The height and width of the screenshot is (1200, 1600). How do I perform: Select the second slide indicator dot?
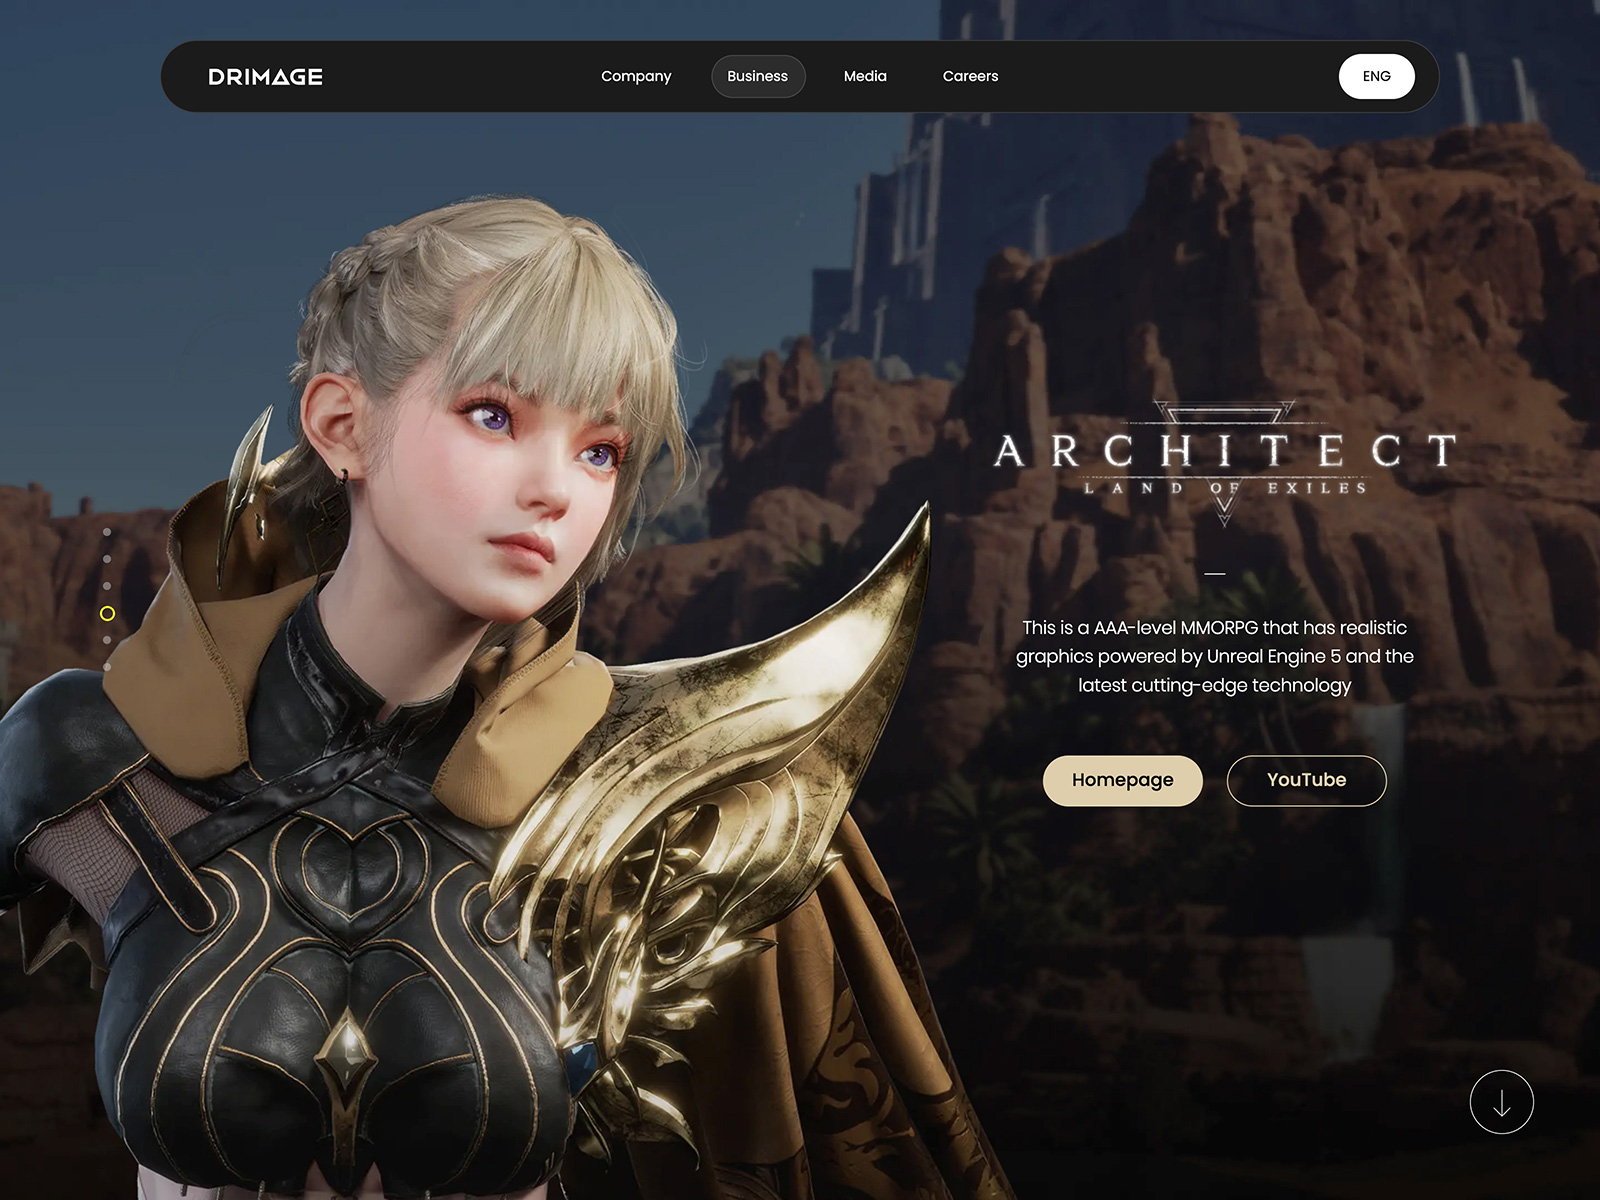107,560
